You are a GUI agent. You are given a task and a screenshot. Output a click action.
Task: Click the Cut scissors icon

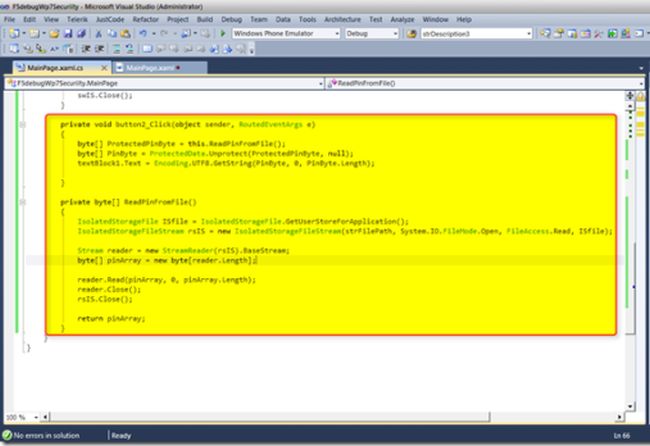tap(98, 34)
